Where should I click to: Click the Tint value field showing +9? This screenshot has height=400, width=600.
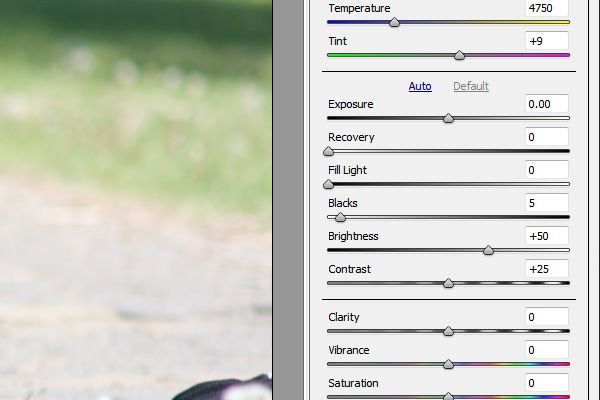[x=546, y=41]
